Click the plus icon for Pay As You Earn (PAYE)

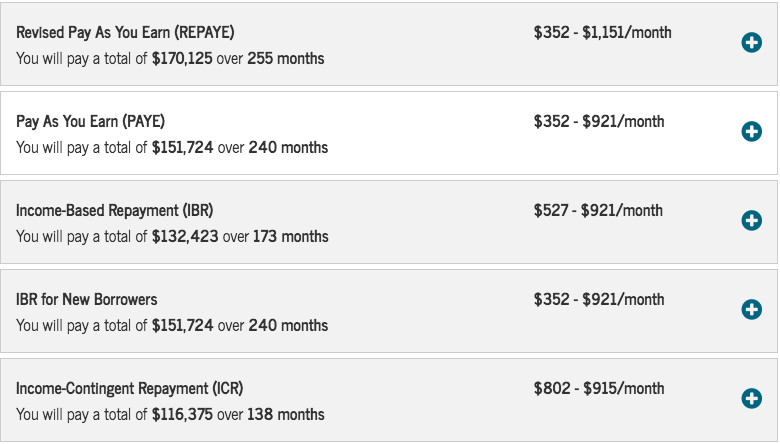751,132
